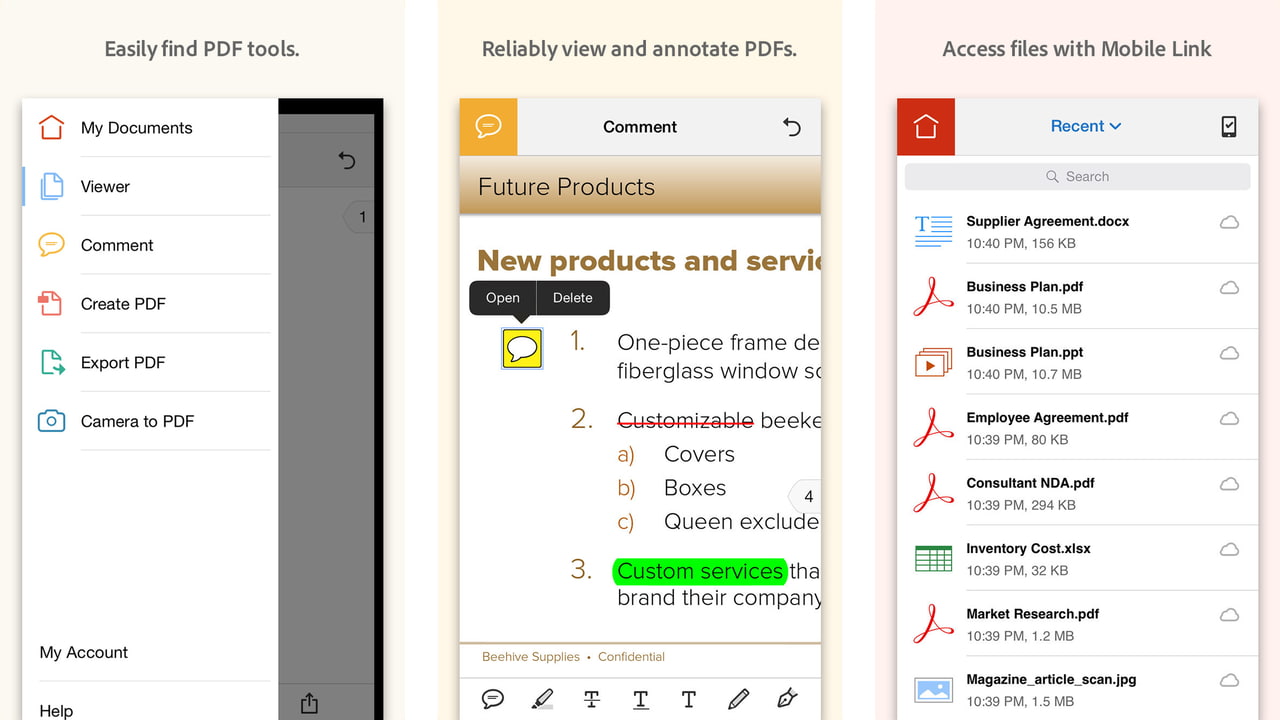The height and width of the screenshot is (720, 1280).
Task: Select the yellow sticky note annotation
Action: click(x=522, y=348)
